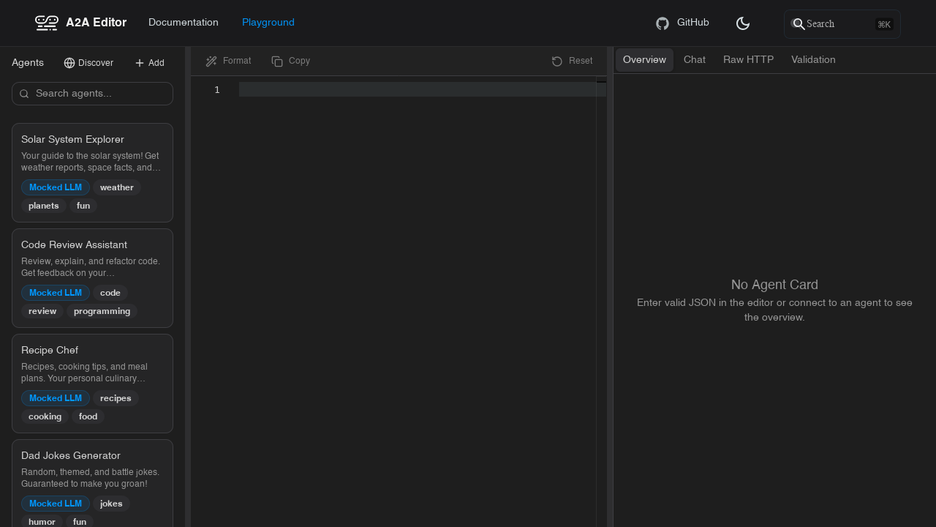936x527 pixels.
Task: Open the GitHub octocat icon
Action: click(x=663, y=23)
